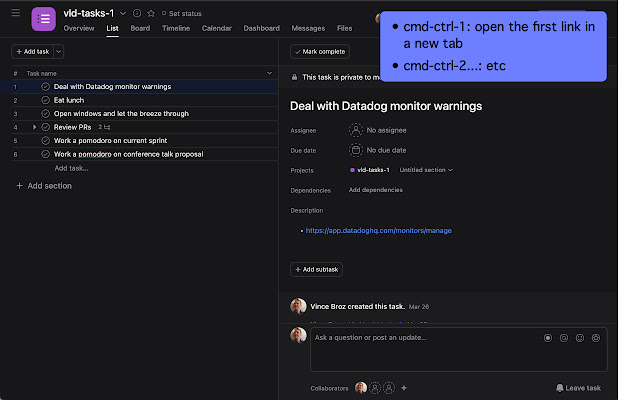Click Set status button
Screen dimensions: 640x400
182,13
